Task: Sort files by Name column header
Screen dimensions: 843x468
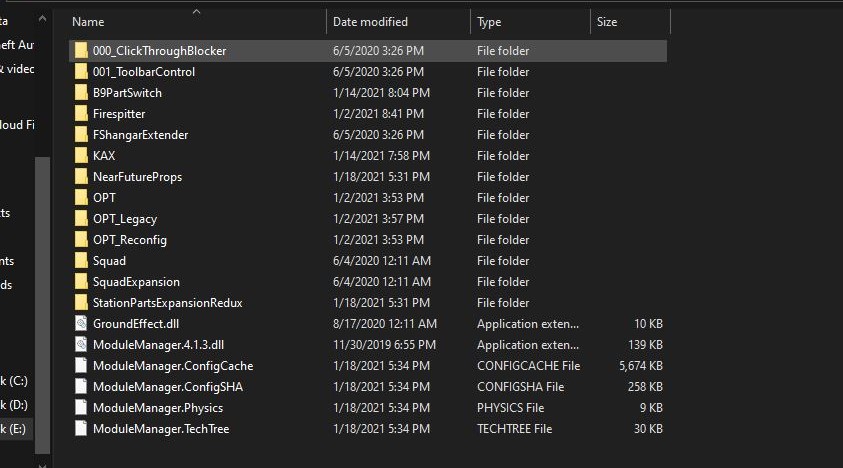Action: 88,22
